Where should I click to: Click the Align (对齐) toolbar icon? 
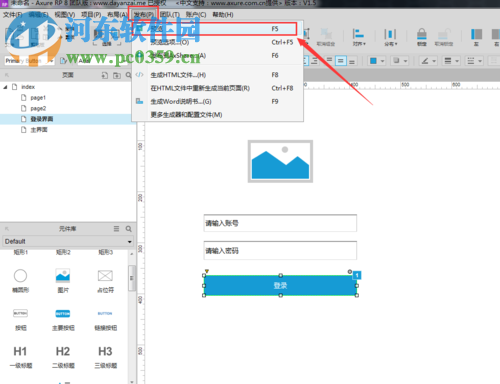pyautogui.click(x=359, y=37)
